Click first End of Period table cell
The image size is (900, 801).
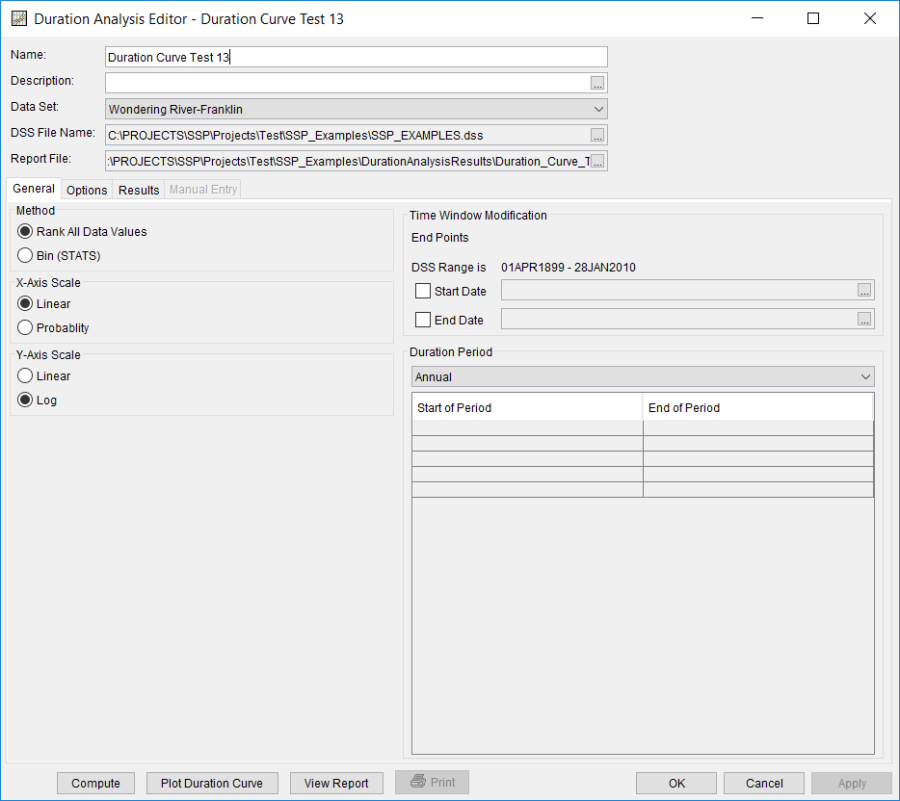(758, 428)
